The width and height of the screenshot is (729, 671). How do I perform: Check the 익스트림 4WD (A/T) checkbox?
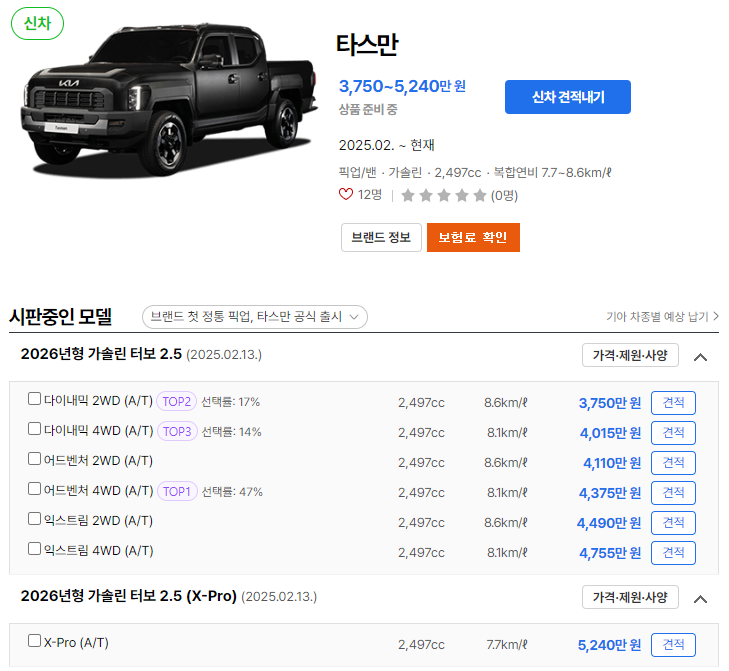[34, 549]
